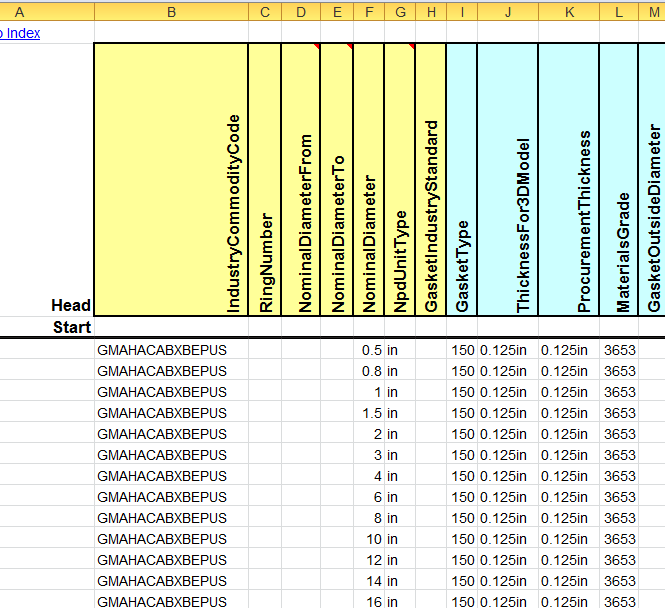Select column E header
665x608 pixels.
pos(337,12)
